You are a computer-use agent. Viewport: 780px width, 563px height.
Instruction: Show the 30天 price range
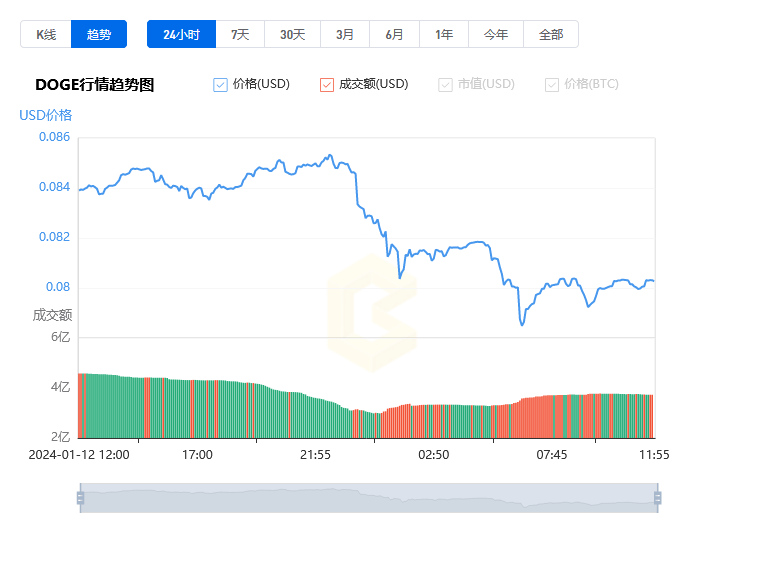point(292,34)
